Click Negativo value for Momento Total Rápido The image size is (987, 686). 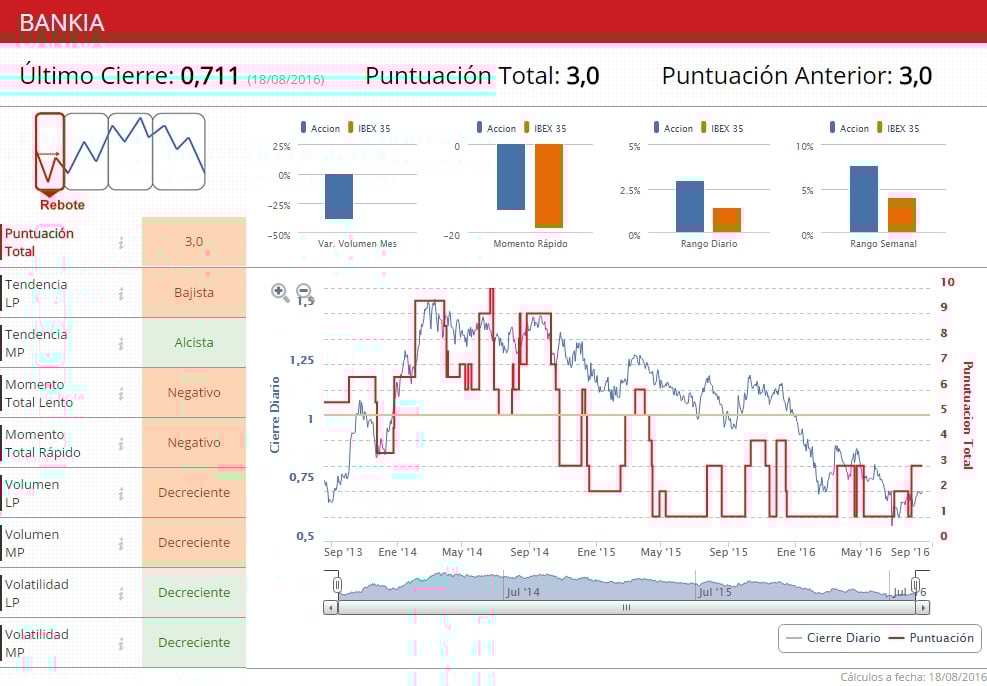pos(194,443)
